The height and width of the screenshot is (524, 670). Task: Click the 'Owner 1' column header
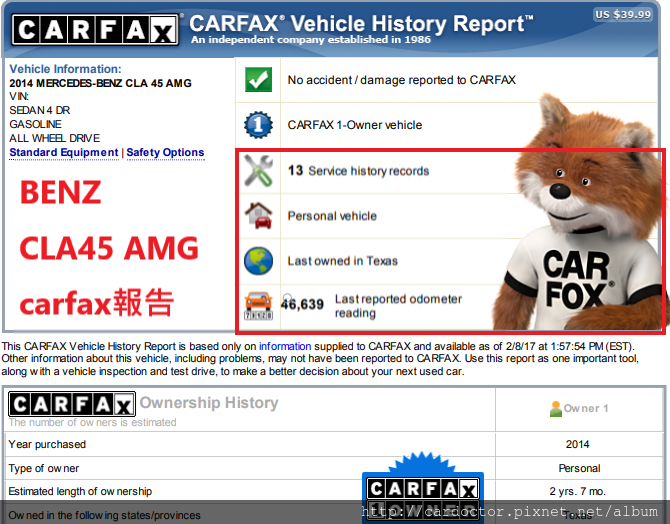[586, 409]
